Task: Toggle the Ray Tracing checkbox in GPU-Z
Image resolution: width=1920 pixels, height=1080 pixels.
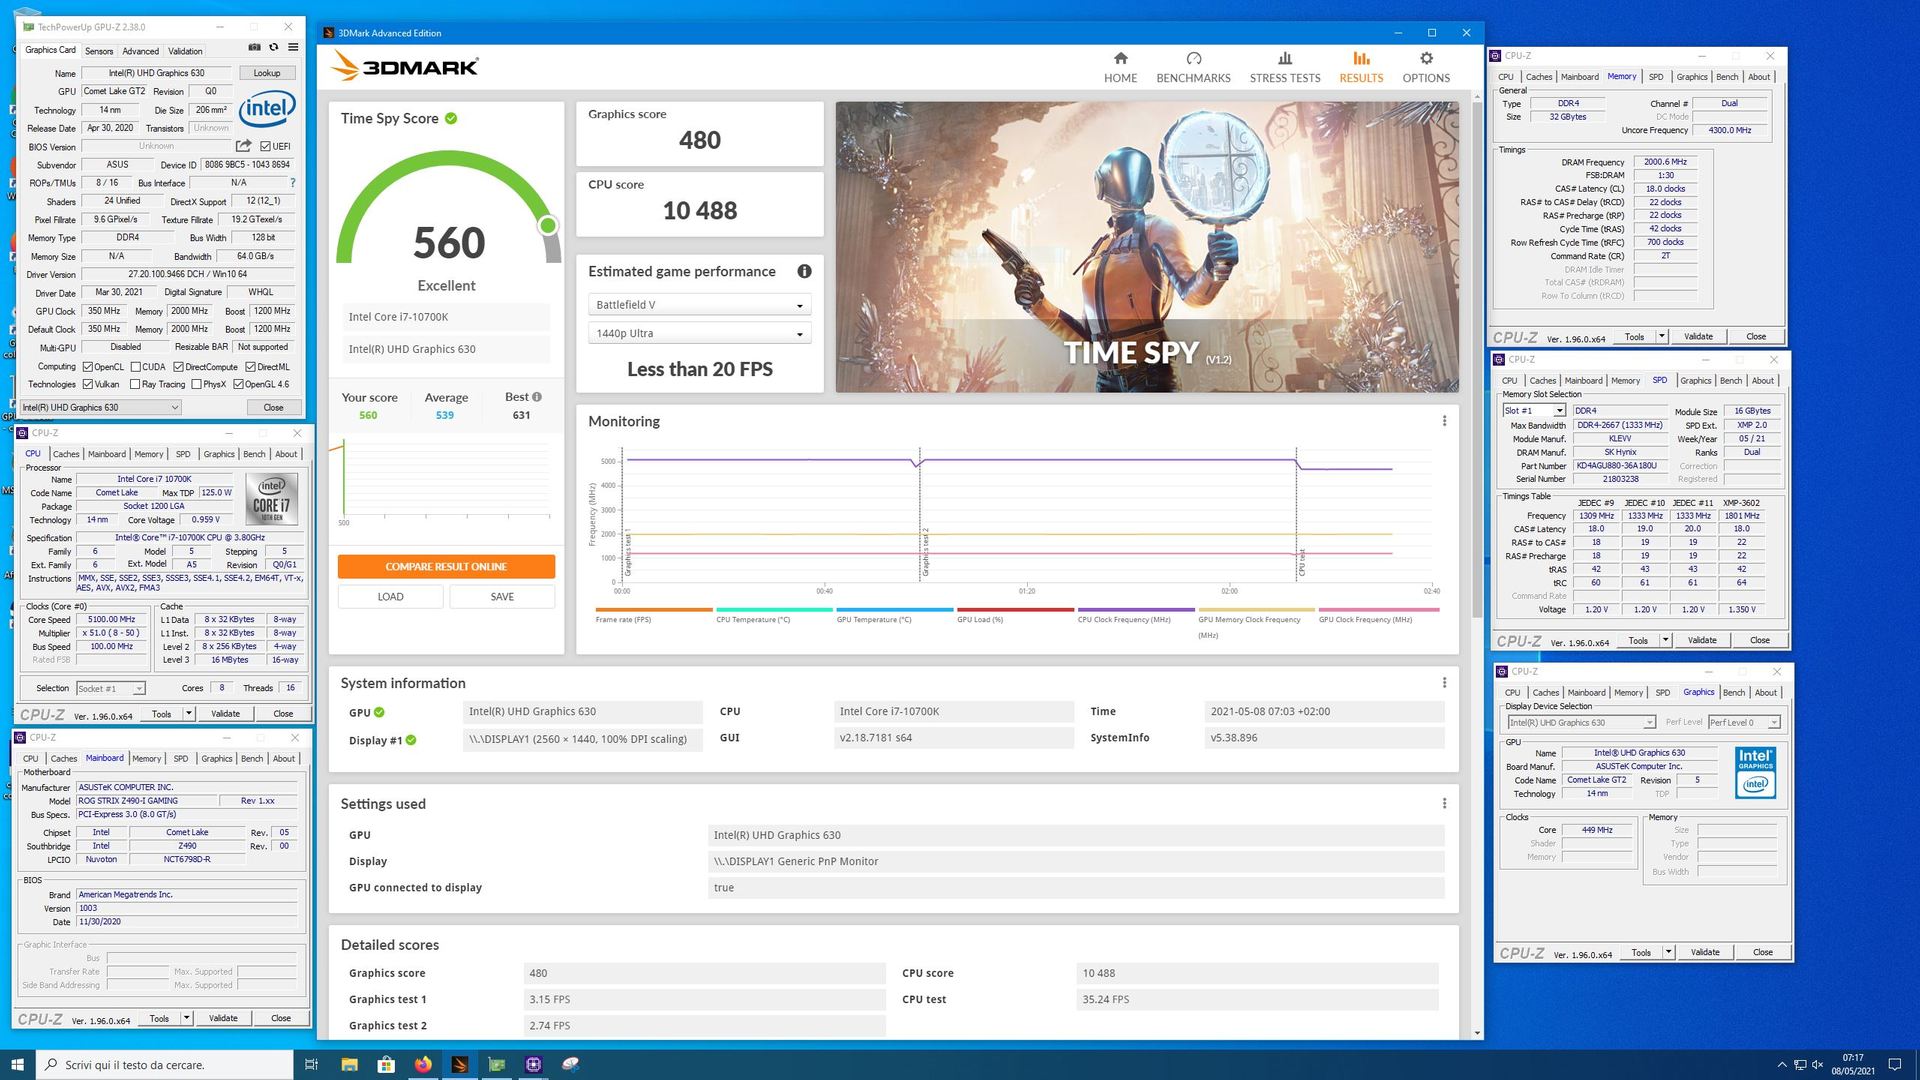Action: point(135,384)
